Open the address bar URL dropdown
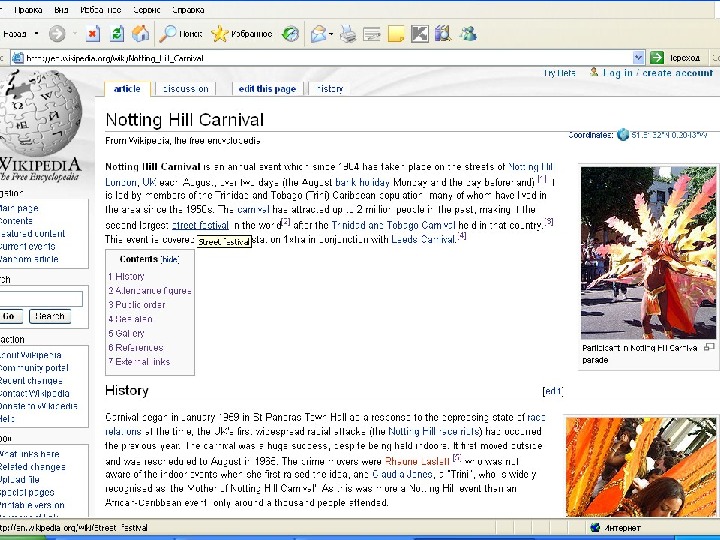 (638, 58)
